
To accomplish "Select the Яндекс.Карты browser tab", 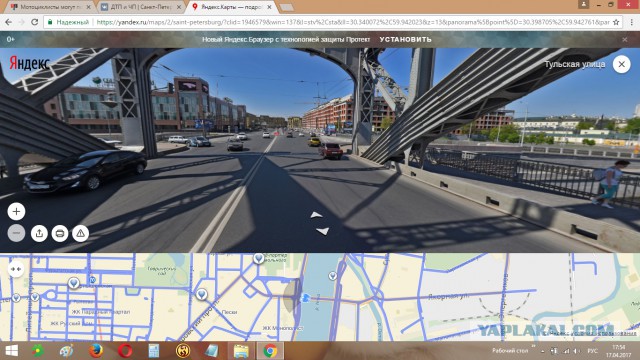I will tap(232, 7).
